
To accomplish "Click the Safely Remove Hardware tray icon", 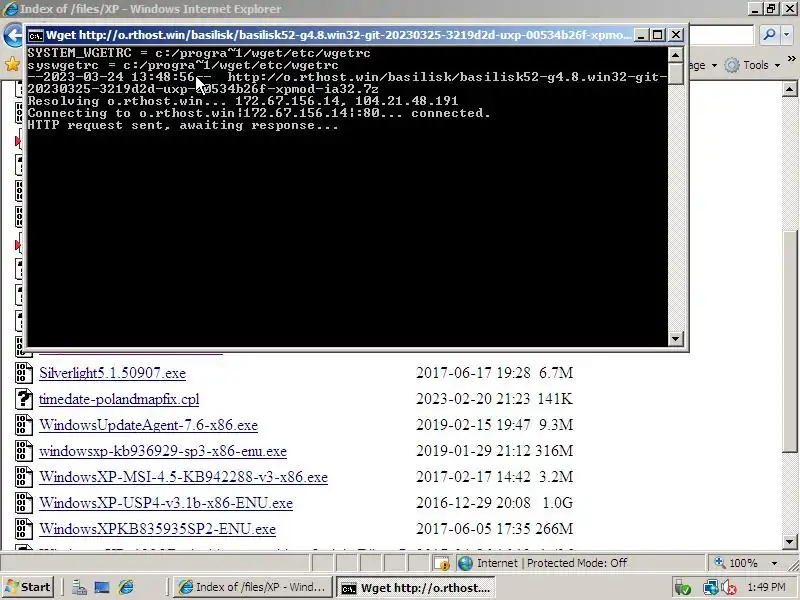I will pos(682,588).
